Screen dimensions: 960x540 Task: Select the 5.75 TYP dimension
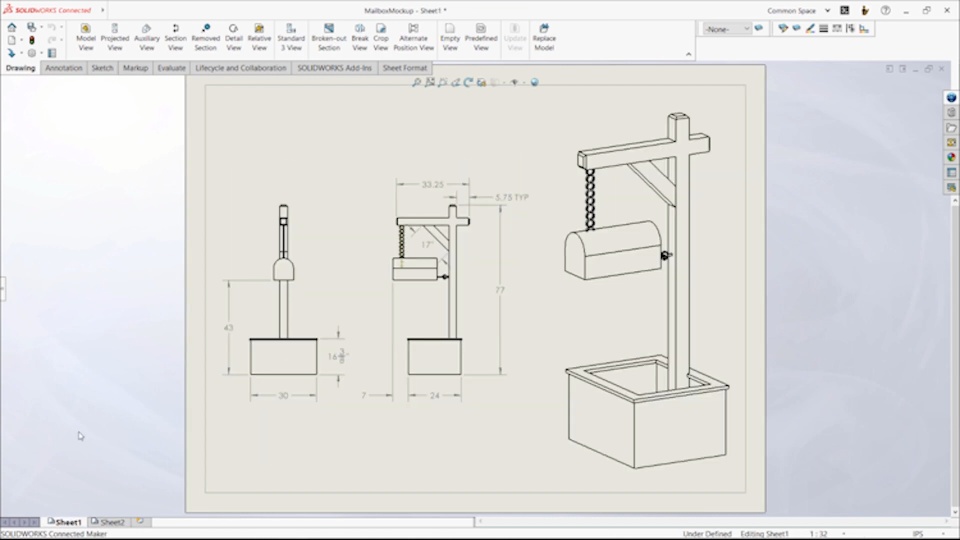(511, 197)
